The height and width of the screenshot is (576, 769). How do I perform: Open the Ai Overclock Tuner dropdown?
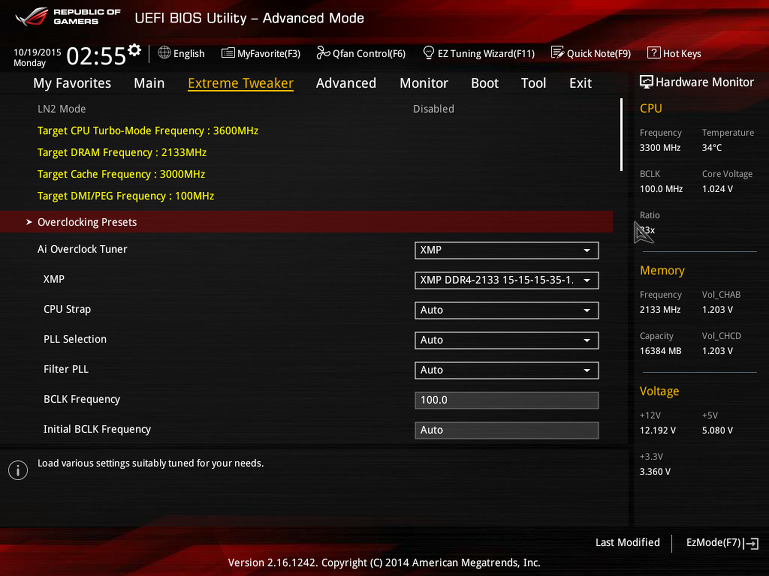click(507, 250)
